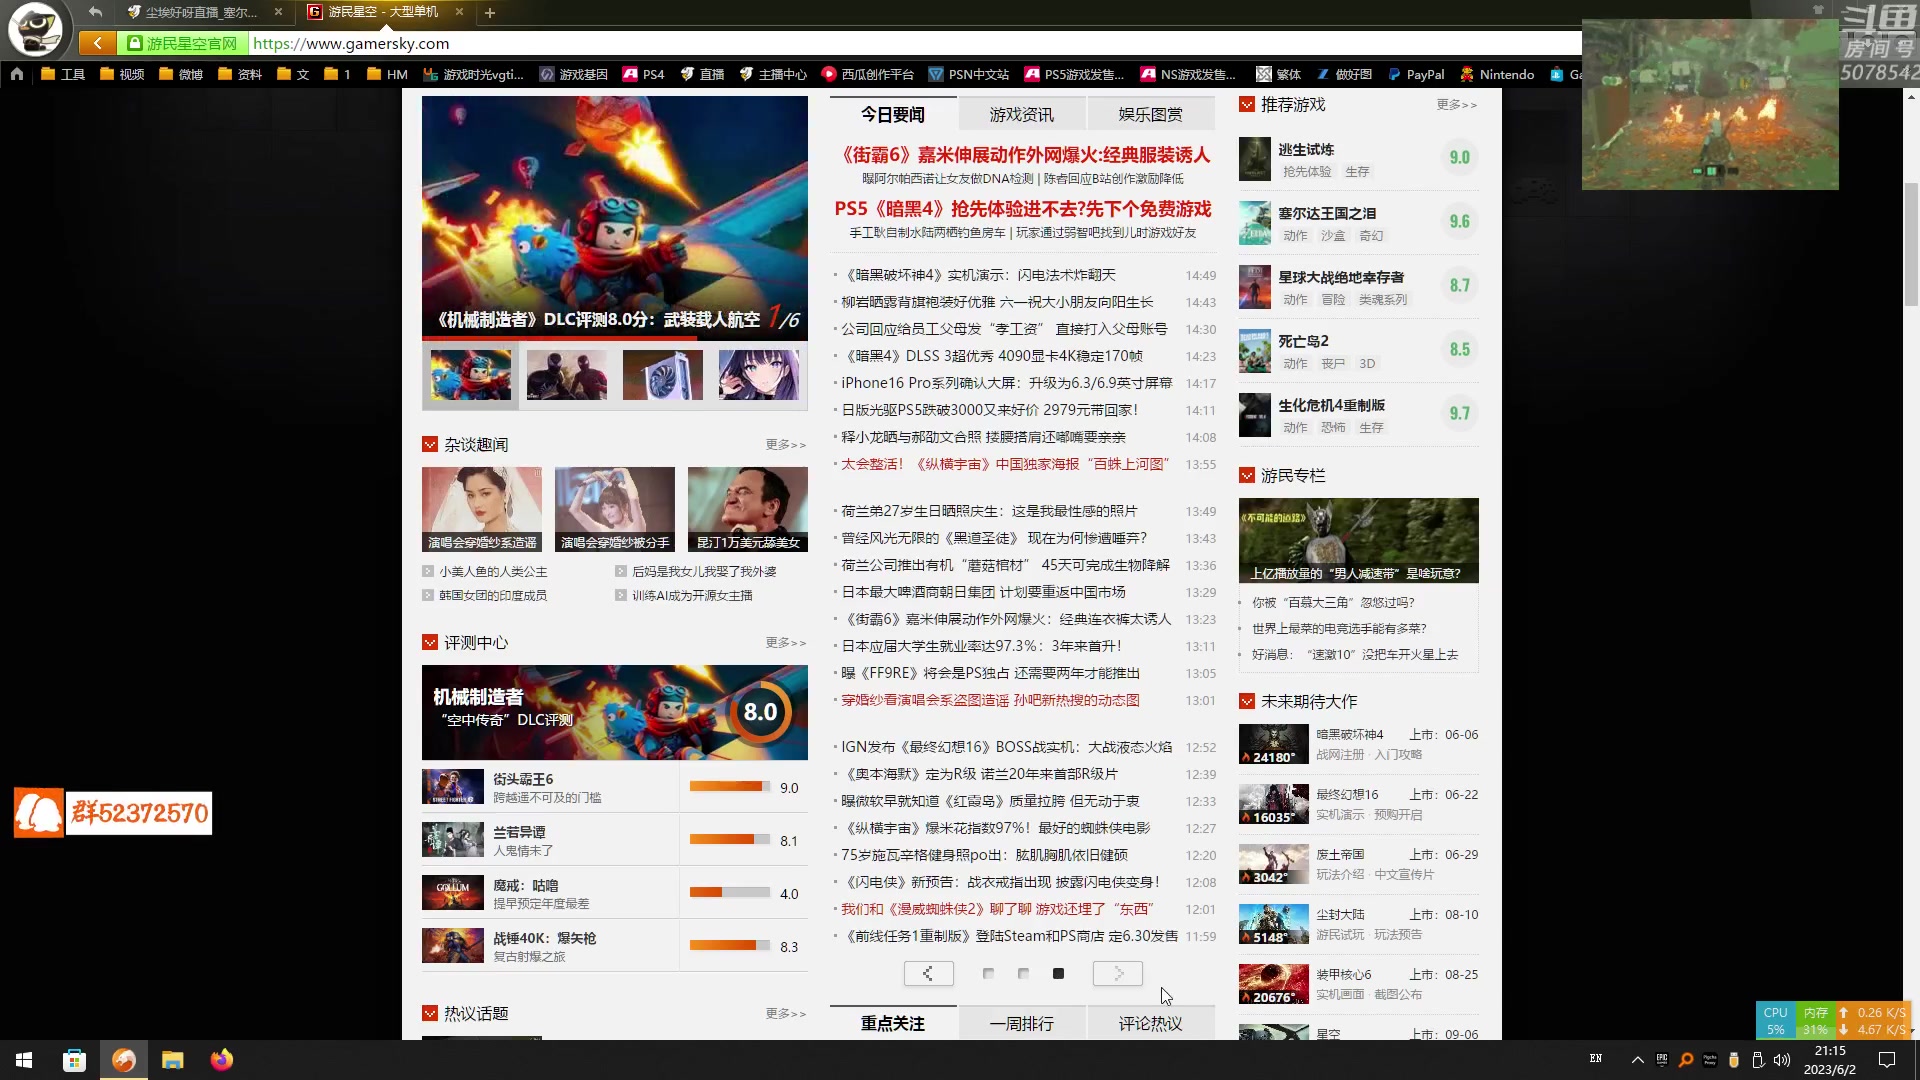The height and width of the screenshot is (1080, 1920).
Task: Select the first news page dot
Action: 988,973
